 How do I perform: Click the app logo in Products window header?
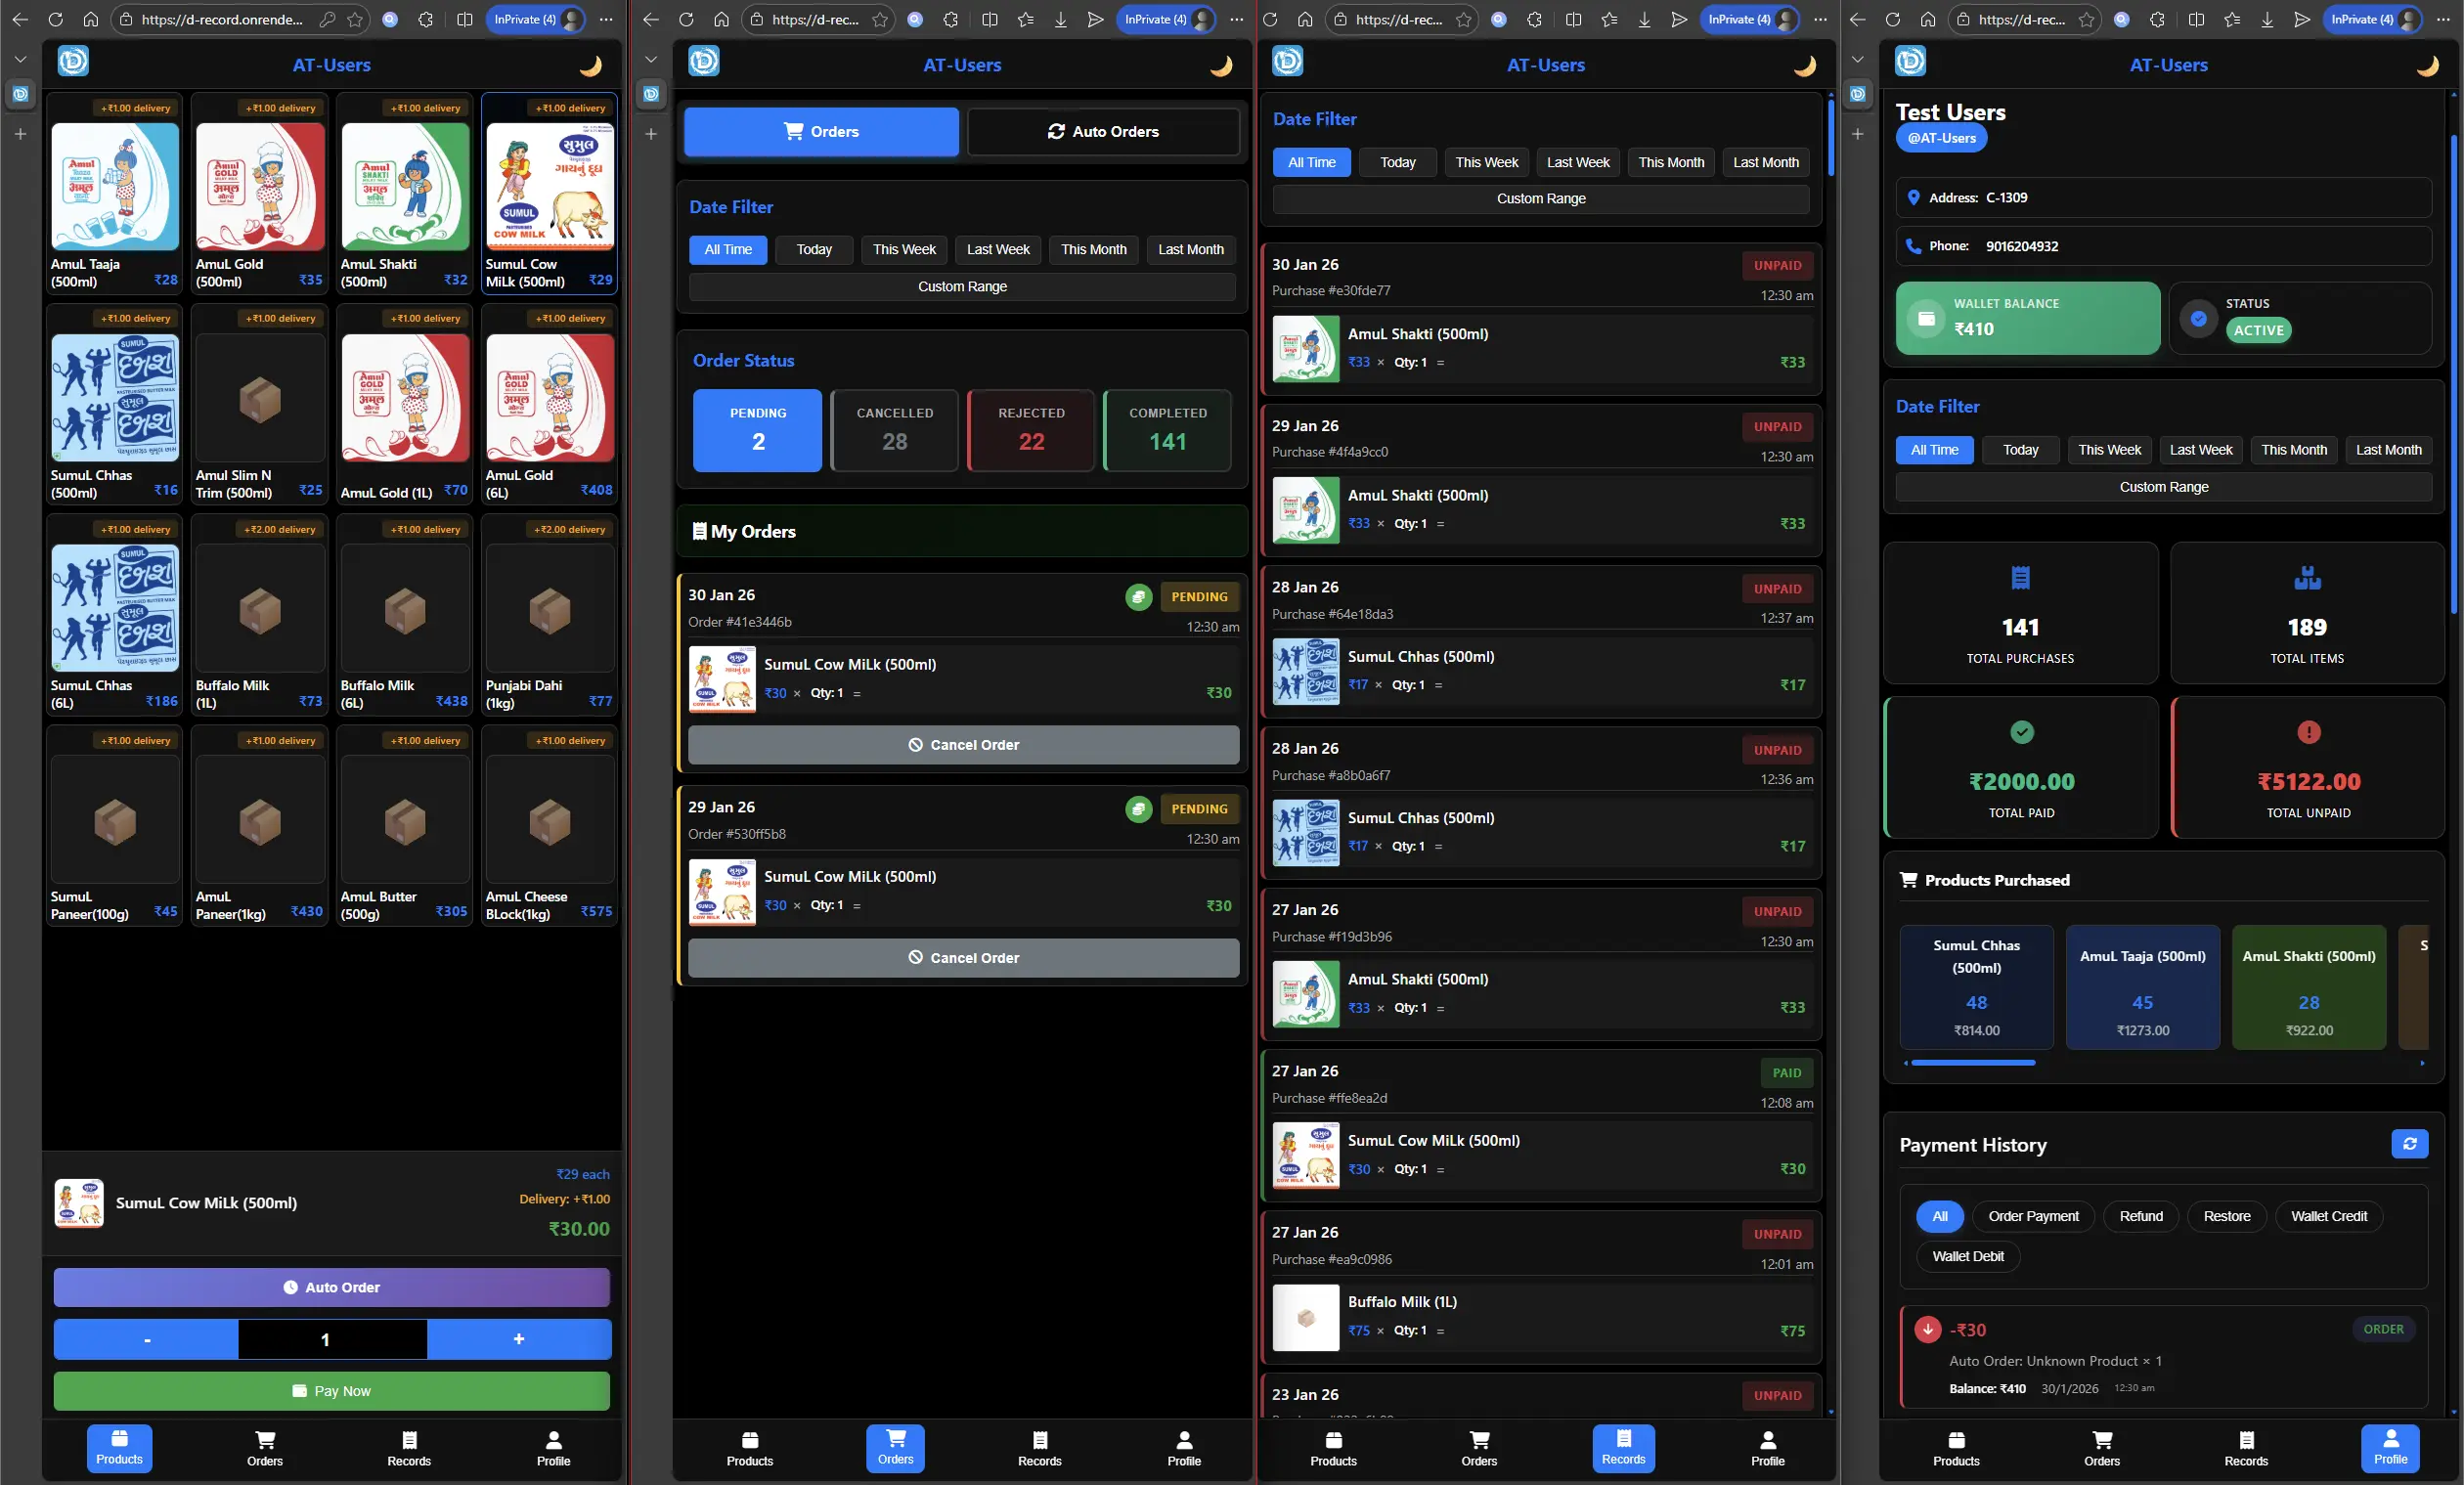[x=73, y=62]
